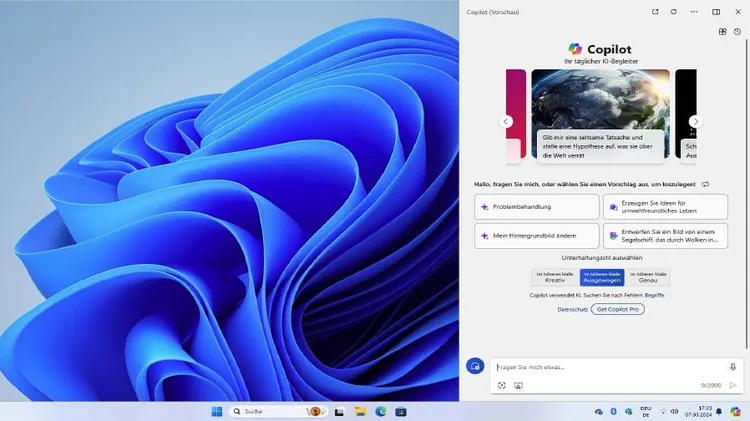Choose the umweltfreundliches Leben ideas suggestion
Image resolution: width=750 pixels, height=421 pixels.
point(665,207)
